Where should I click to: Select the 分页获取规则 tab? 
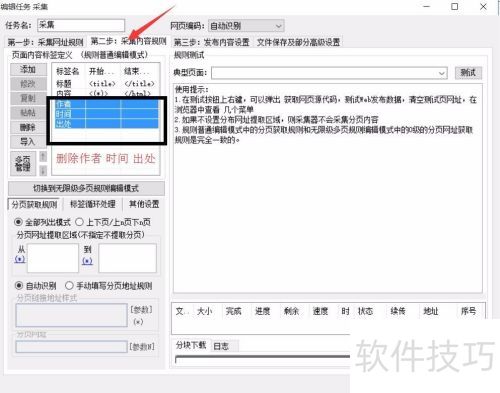click(34, 204)
